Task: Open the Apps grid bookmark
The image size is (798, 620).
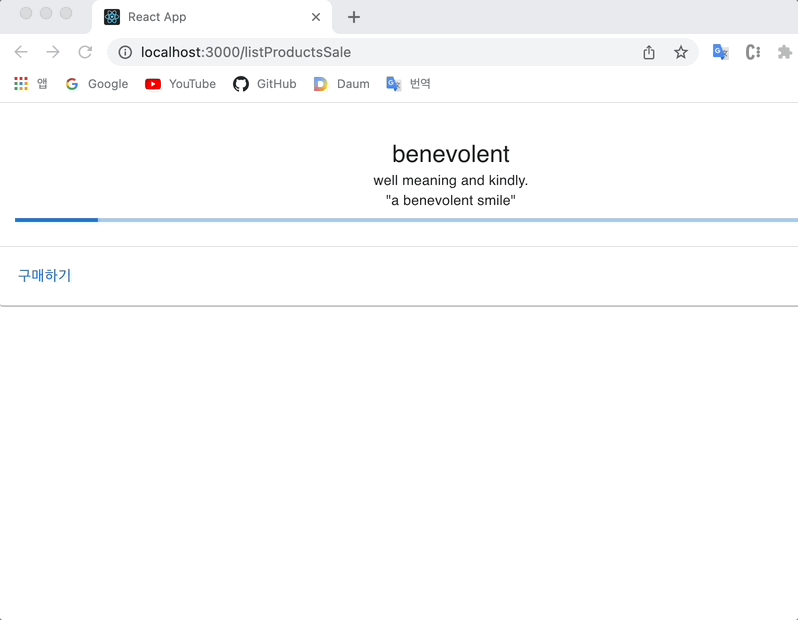Action: (x=31, y=83)
